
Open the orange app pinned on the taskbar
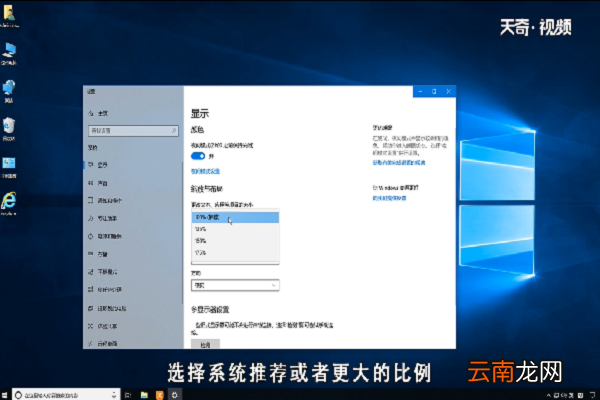point(160,395)
